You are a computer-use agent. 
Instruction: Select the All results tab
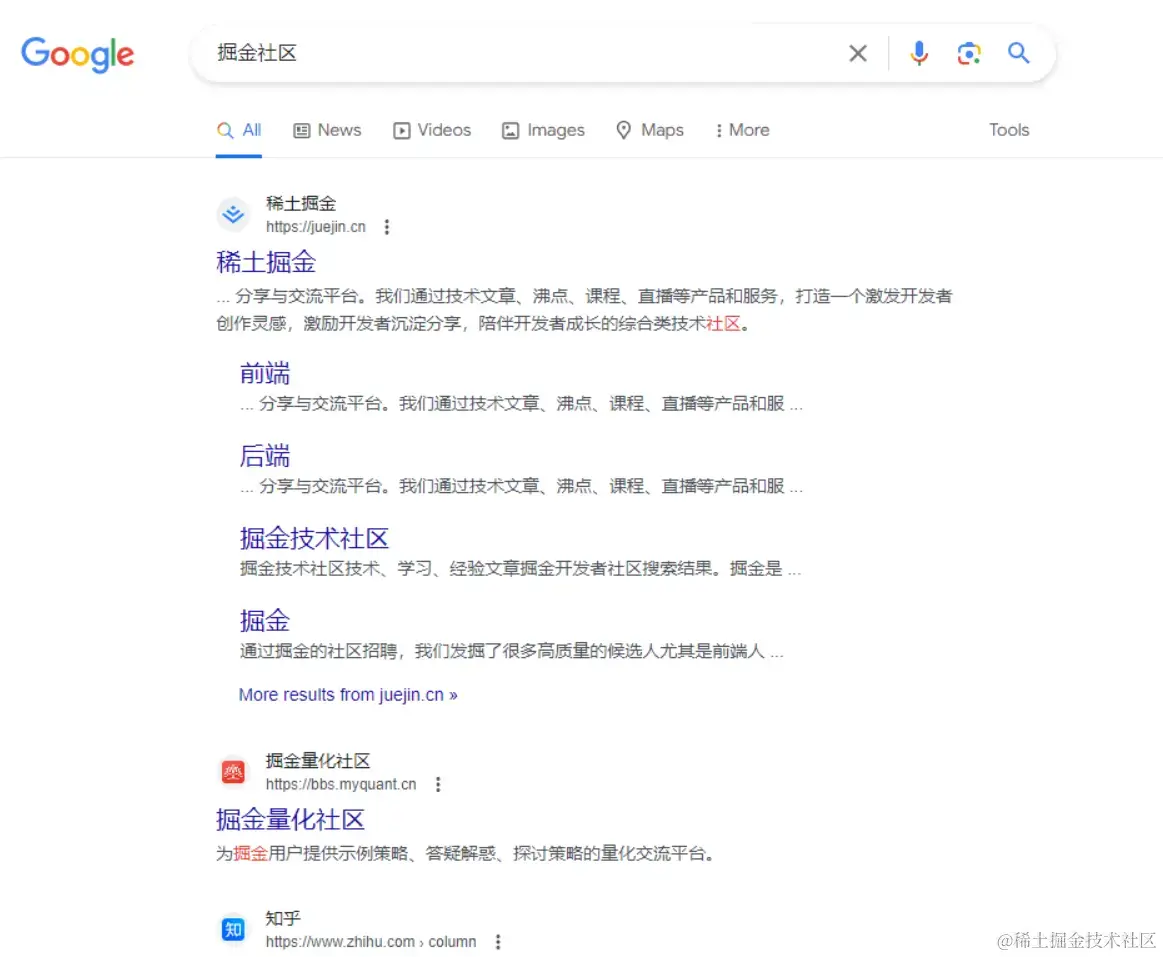pos(239,131)
